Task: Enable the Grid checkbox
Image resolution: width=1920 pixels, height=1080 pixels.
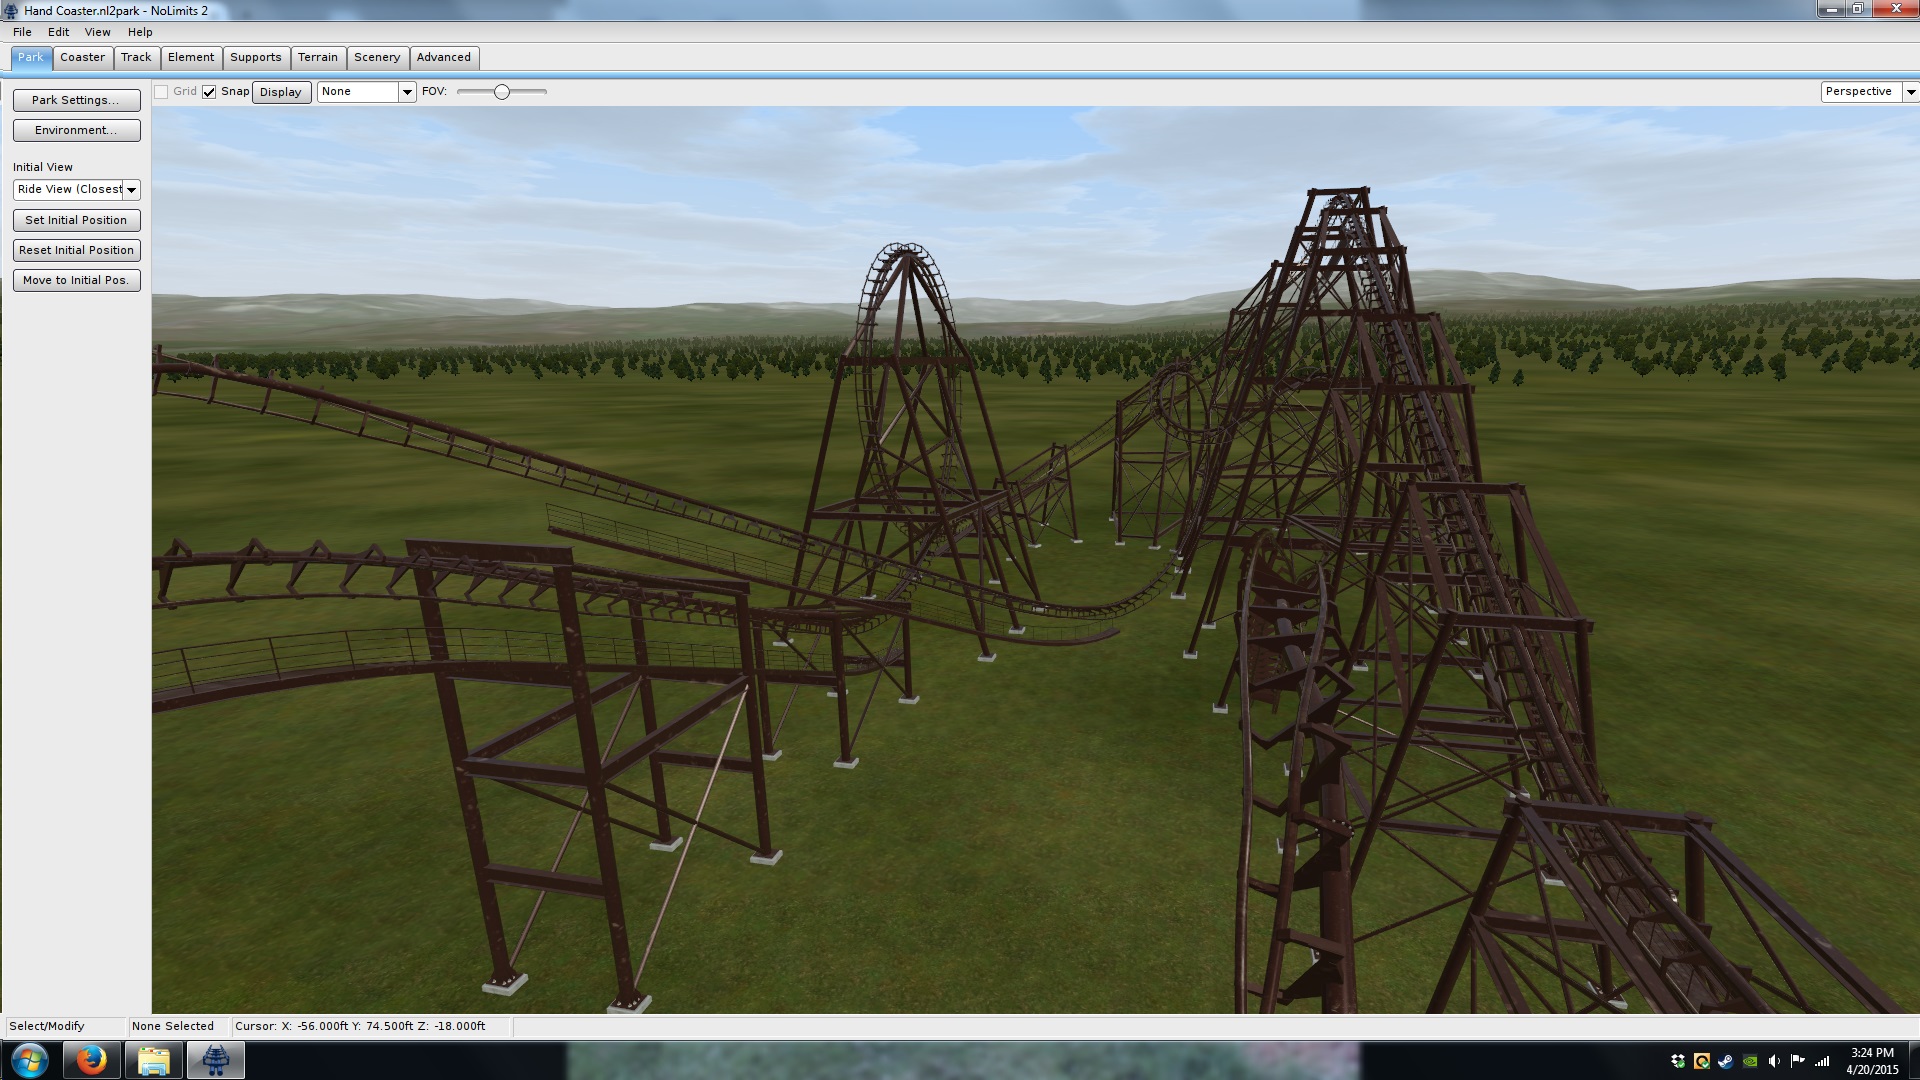Action: point(161,92)
